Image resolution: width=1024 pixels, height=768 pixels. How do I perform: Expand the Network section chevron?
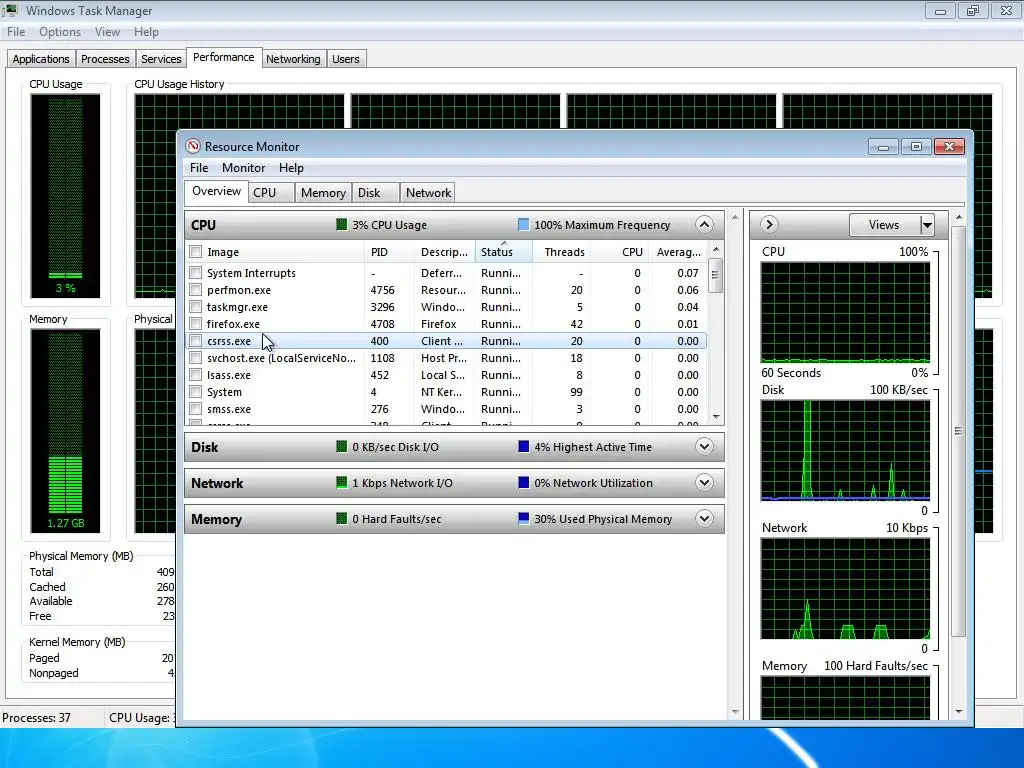click(704, 483)
